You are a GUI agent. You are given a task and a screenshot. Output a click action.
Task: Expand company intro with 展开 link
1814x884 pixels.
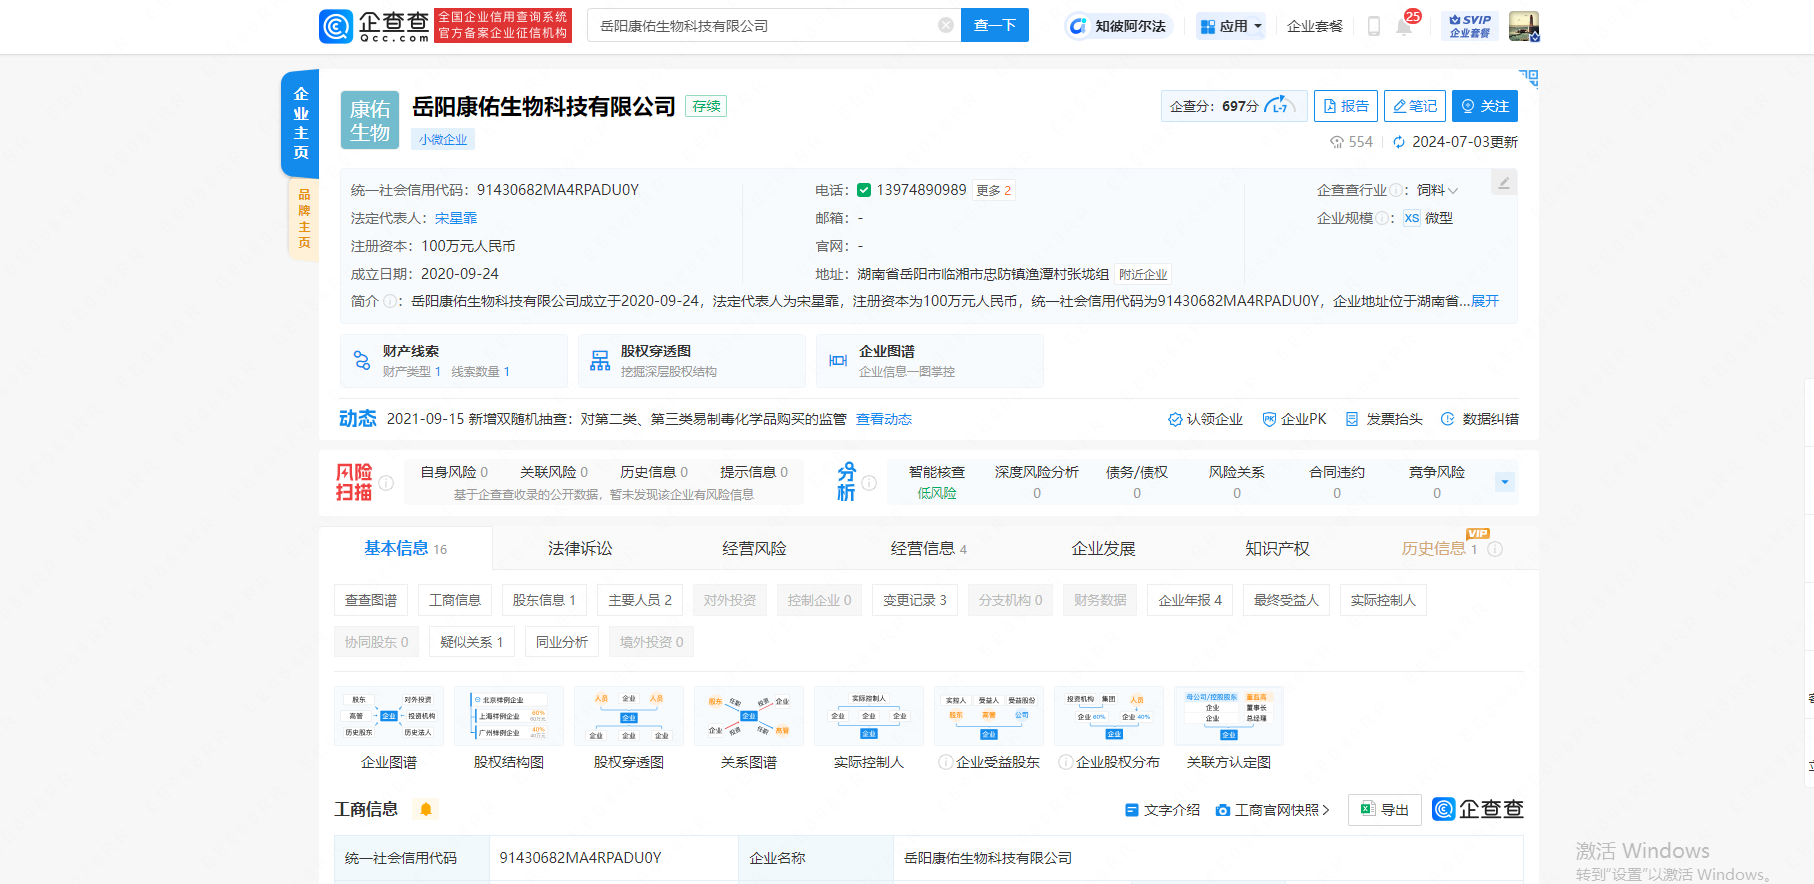pyautogui.click(x=1485, y=301)
